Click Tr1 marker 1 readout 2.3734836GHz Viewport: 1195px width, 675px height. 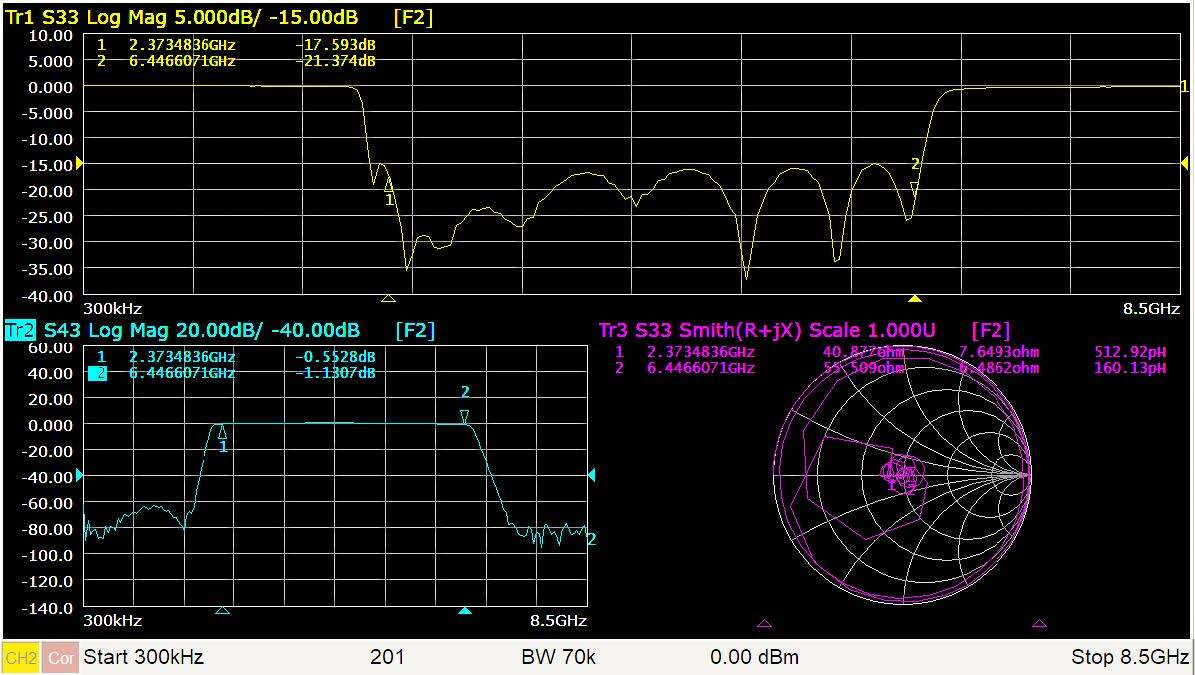click(182, 45)
